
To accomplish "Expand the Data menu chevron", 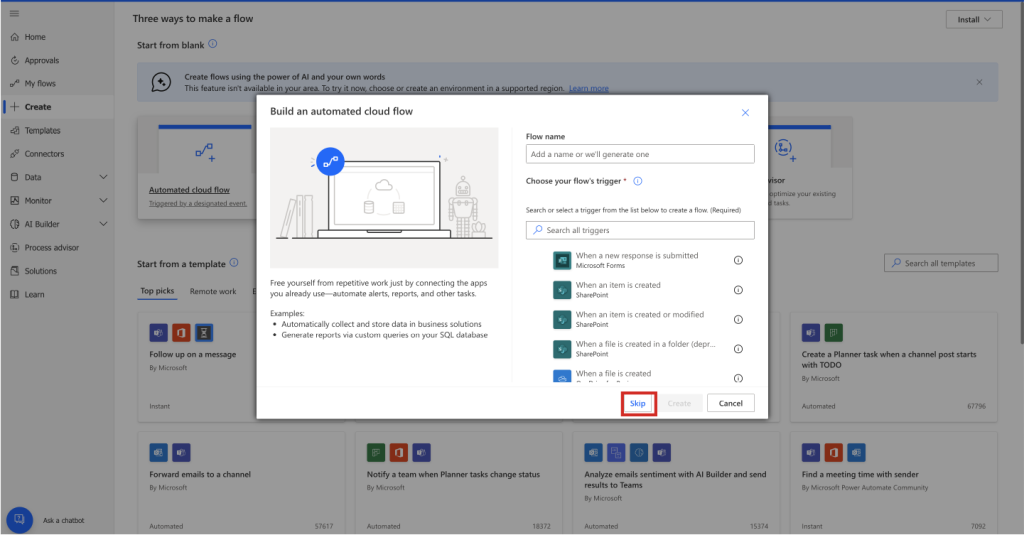I will [104, 177].
